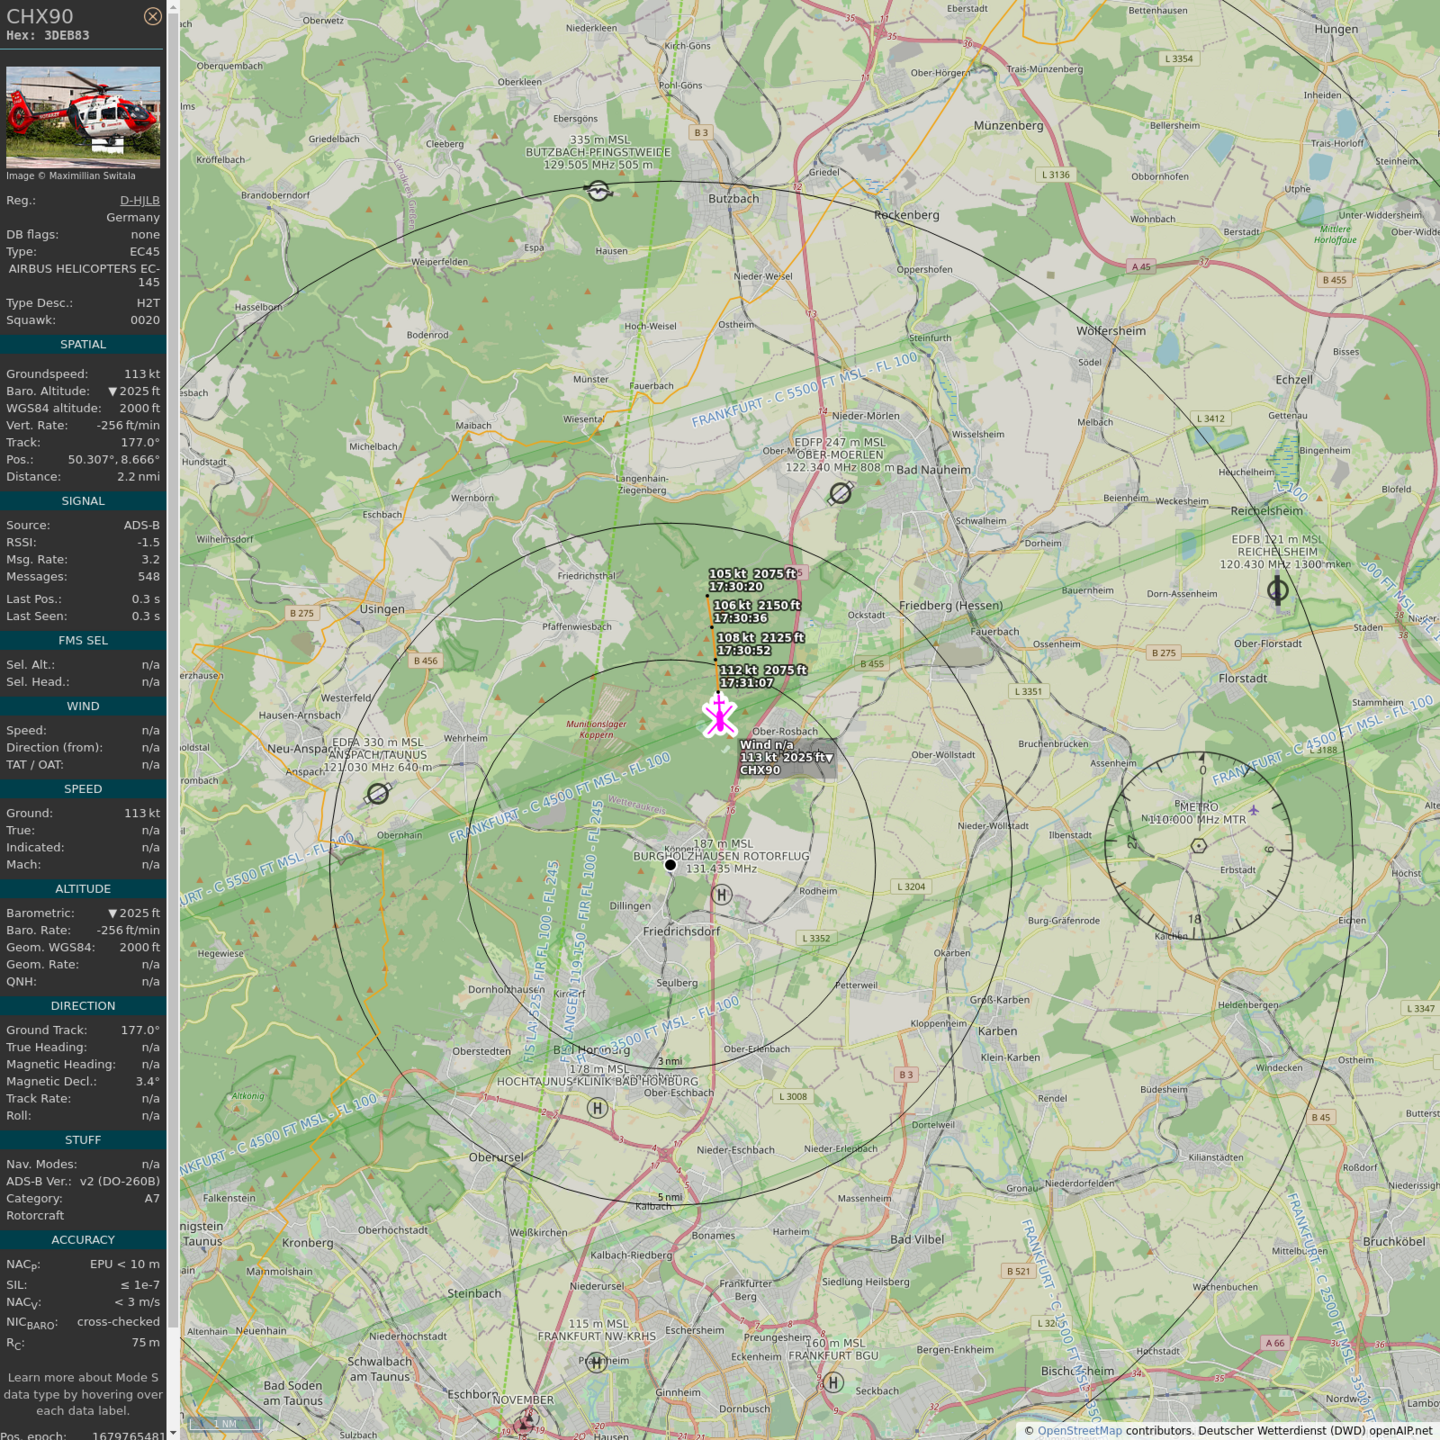Click the Butzbach-Pfingstweide airfield symbol
1440x1440 pixels.
click(x=598, y=190)
